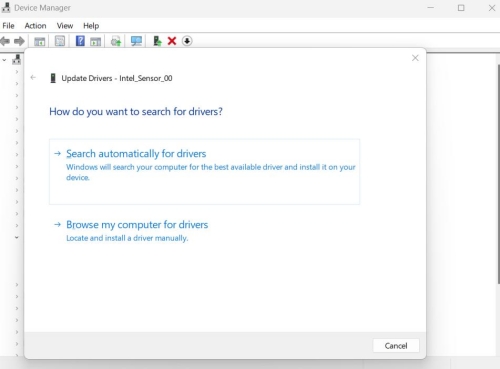
Task: Minimize the Device Manager window
Action: point(431,8)
